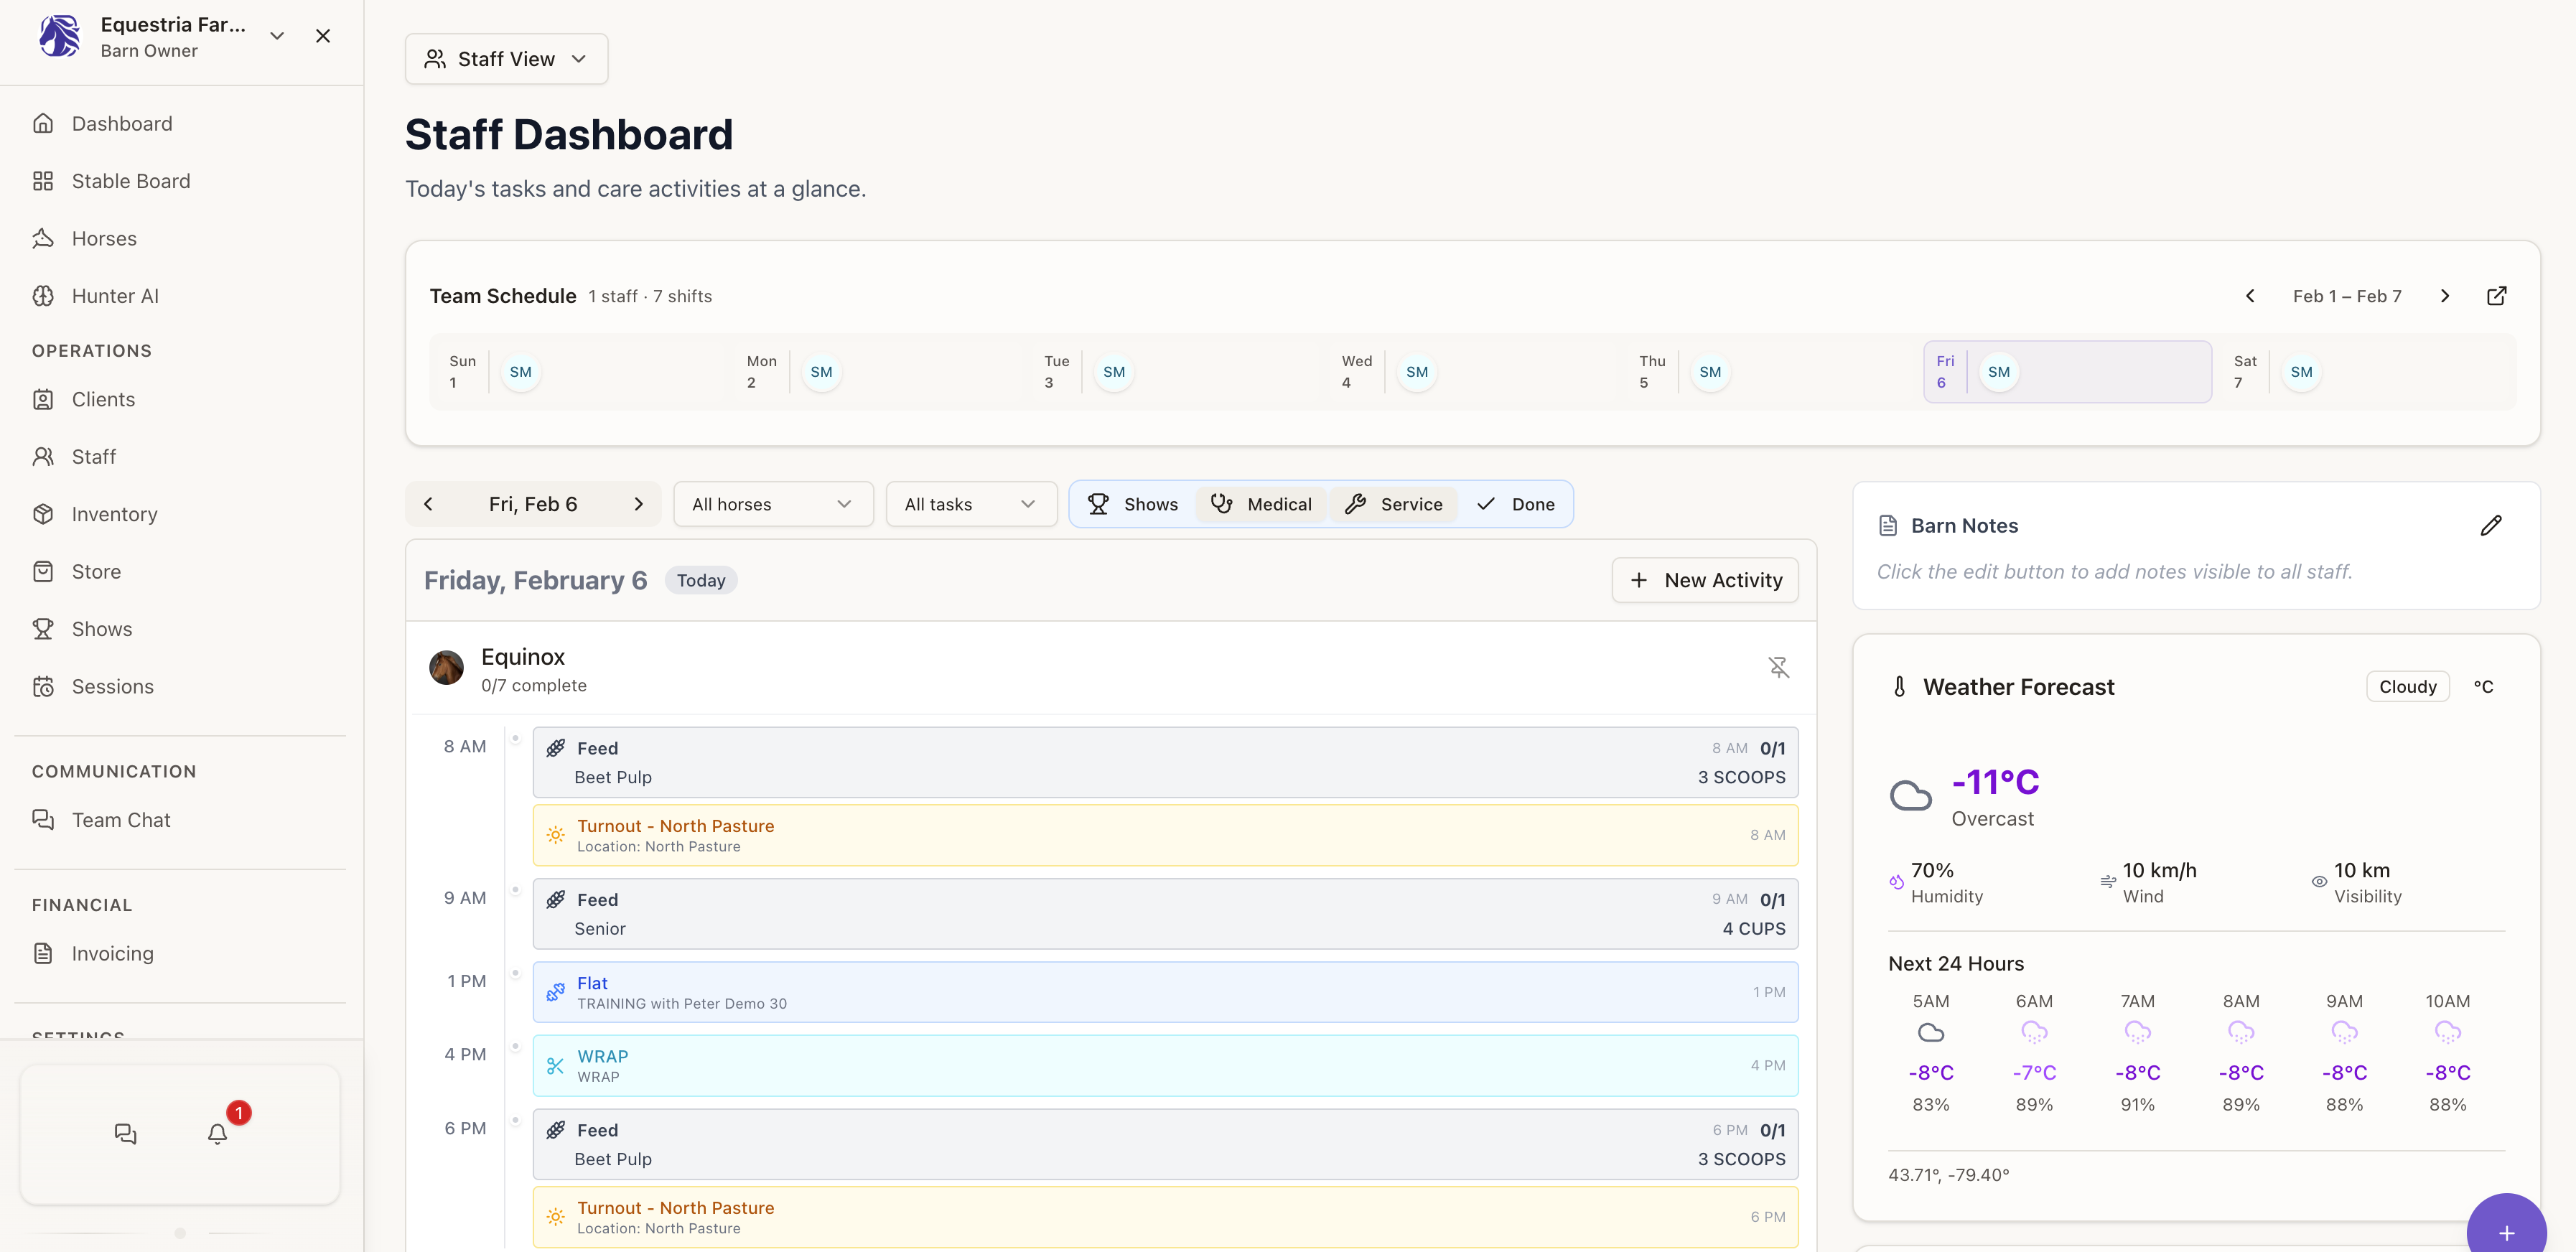Screen dimensions: 2576x1252
Task: Toggle the Shows filter
Action: coord(1132,504)
